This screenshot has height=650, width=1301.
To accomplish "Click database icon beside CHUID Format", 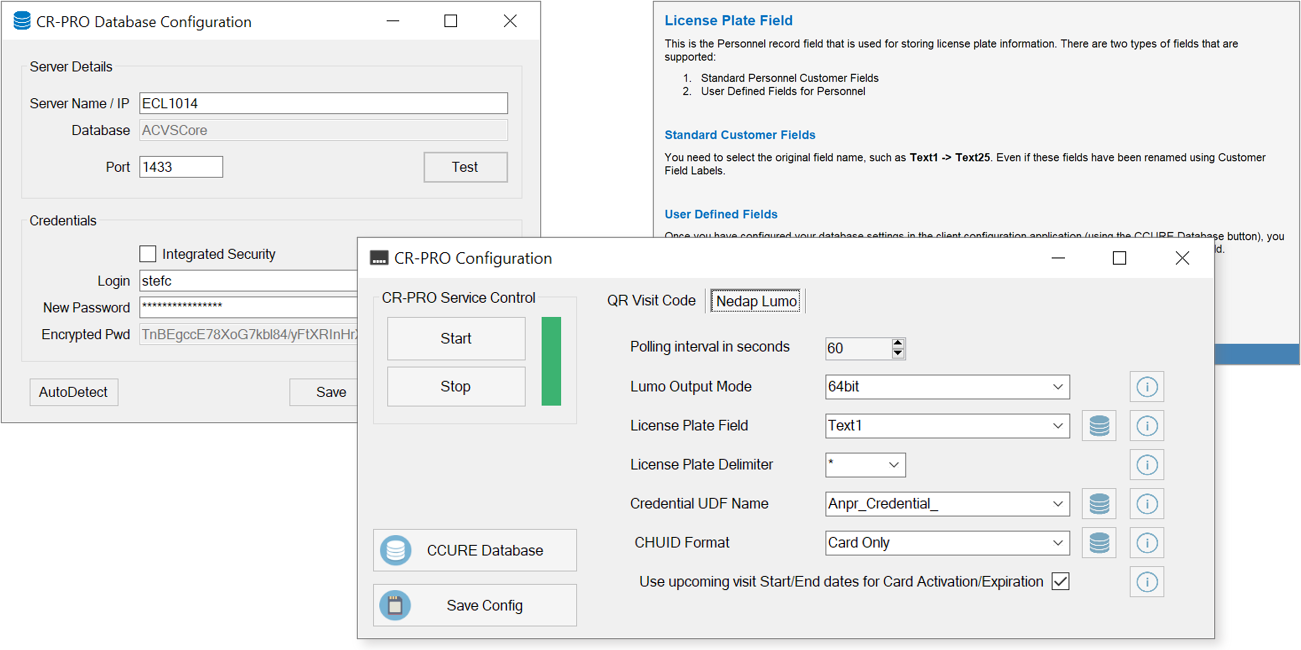I will tap(1099, 543).
